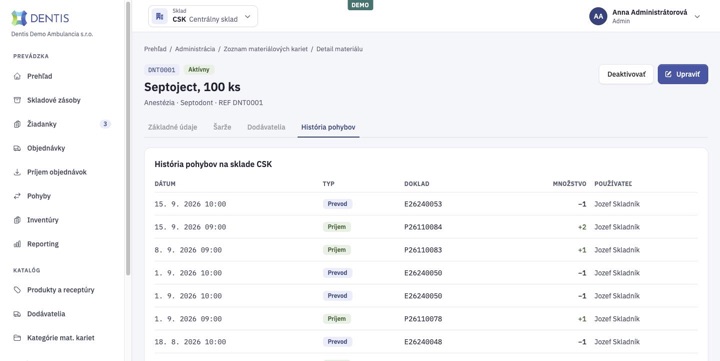Click the Dátum column header
The width and height of the screenshot is (720, 361).
coord(165,184)
